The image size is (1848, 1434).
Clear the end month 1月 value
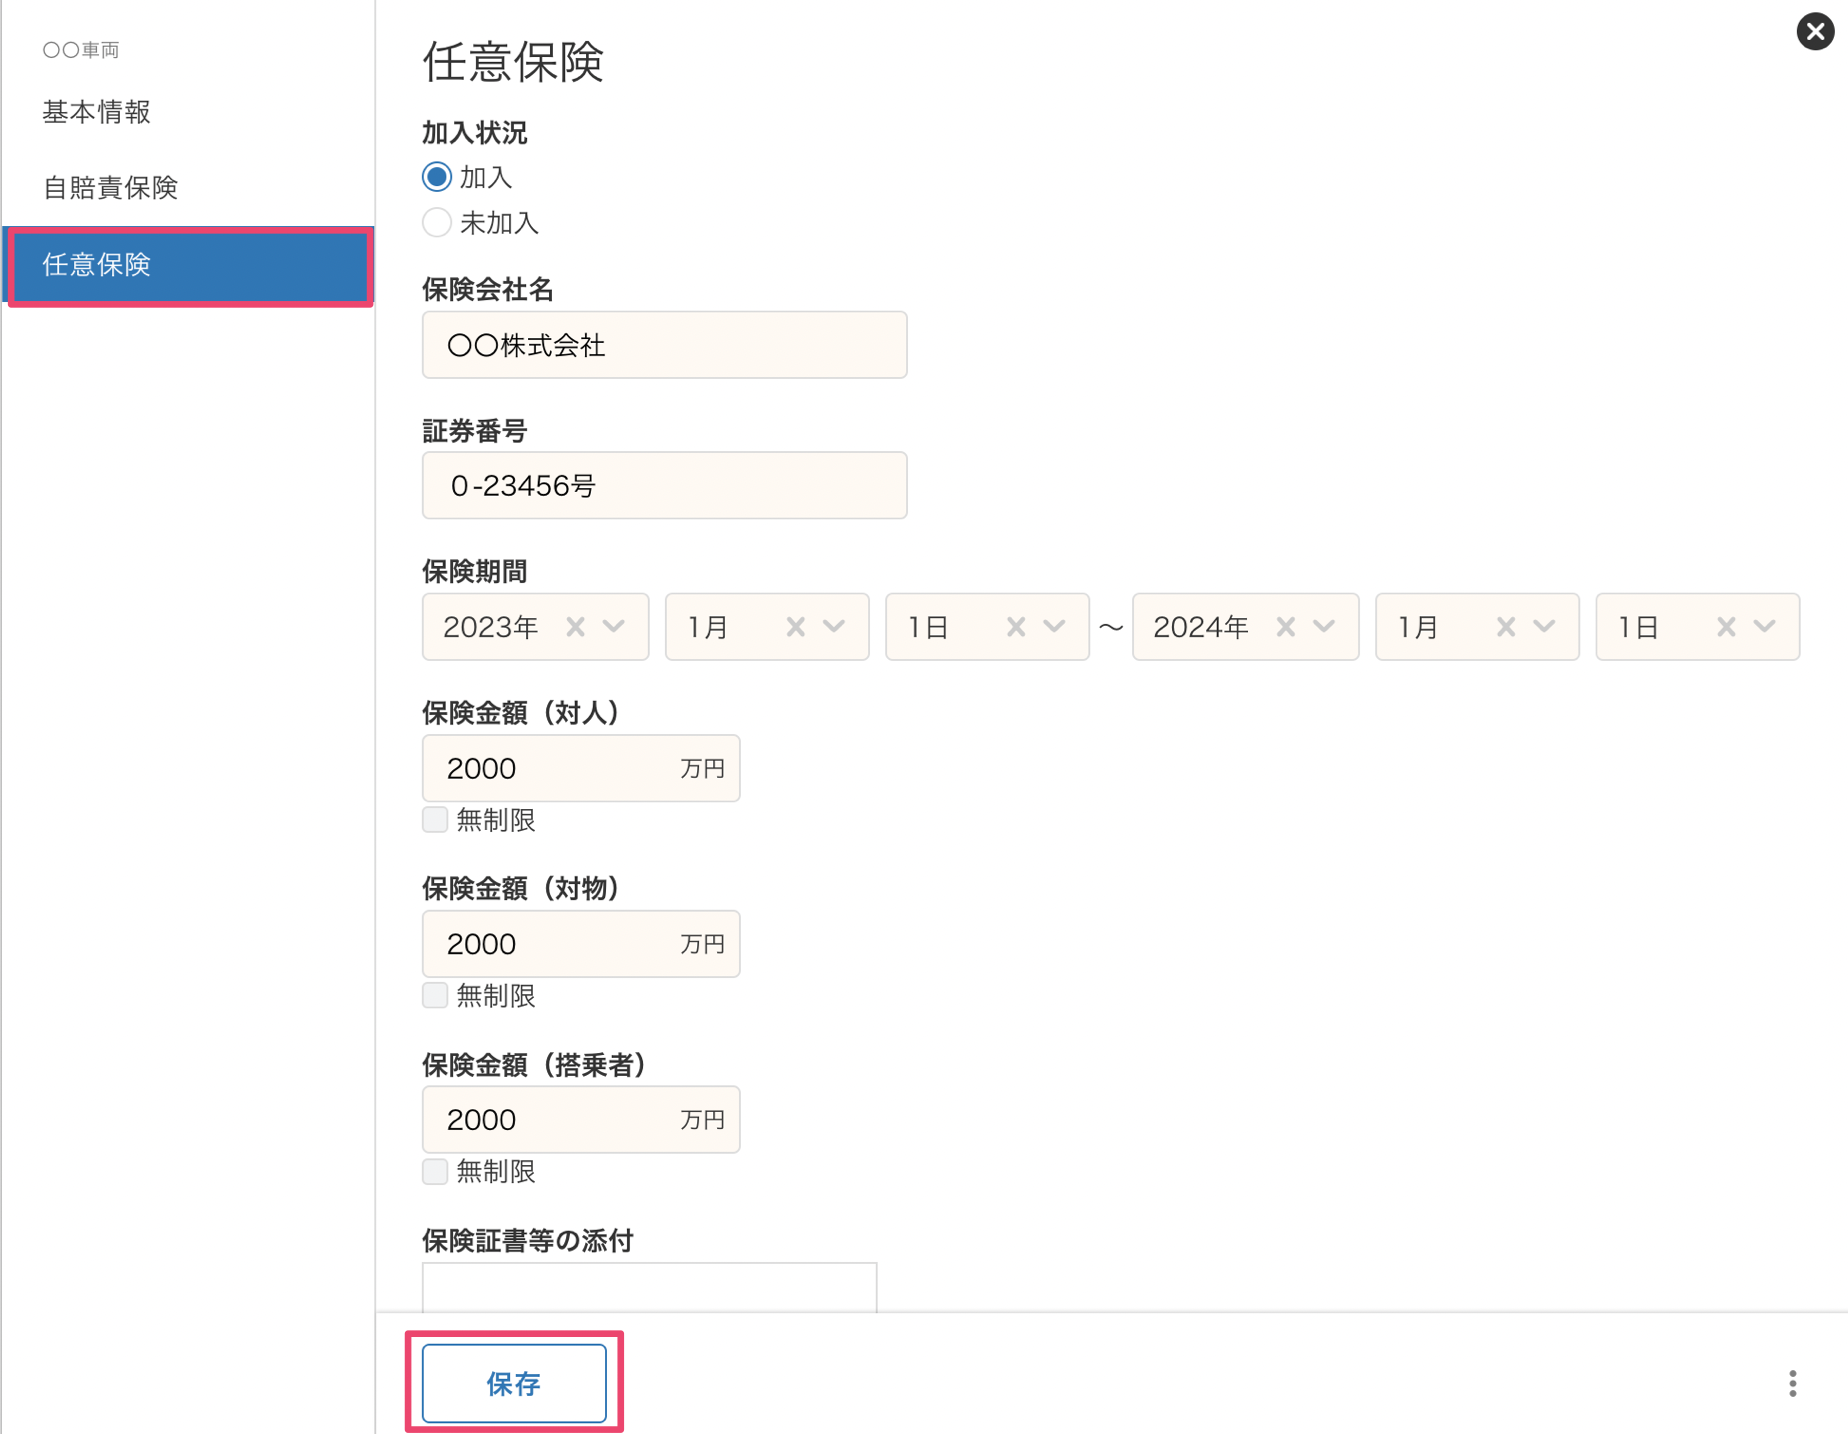[x=1506, y=627]
